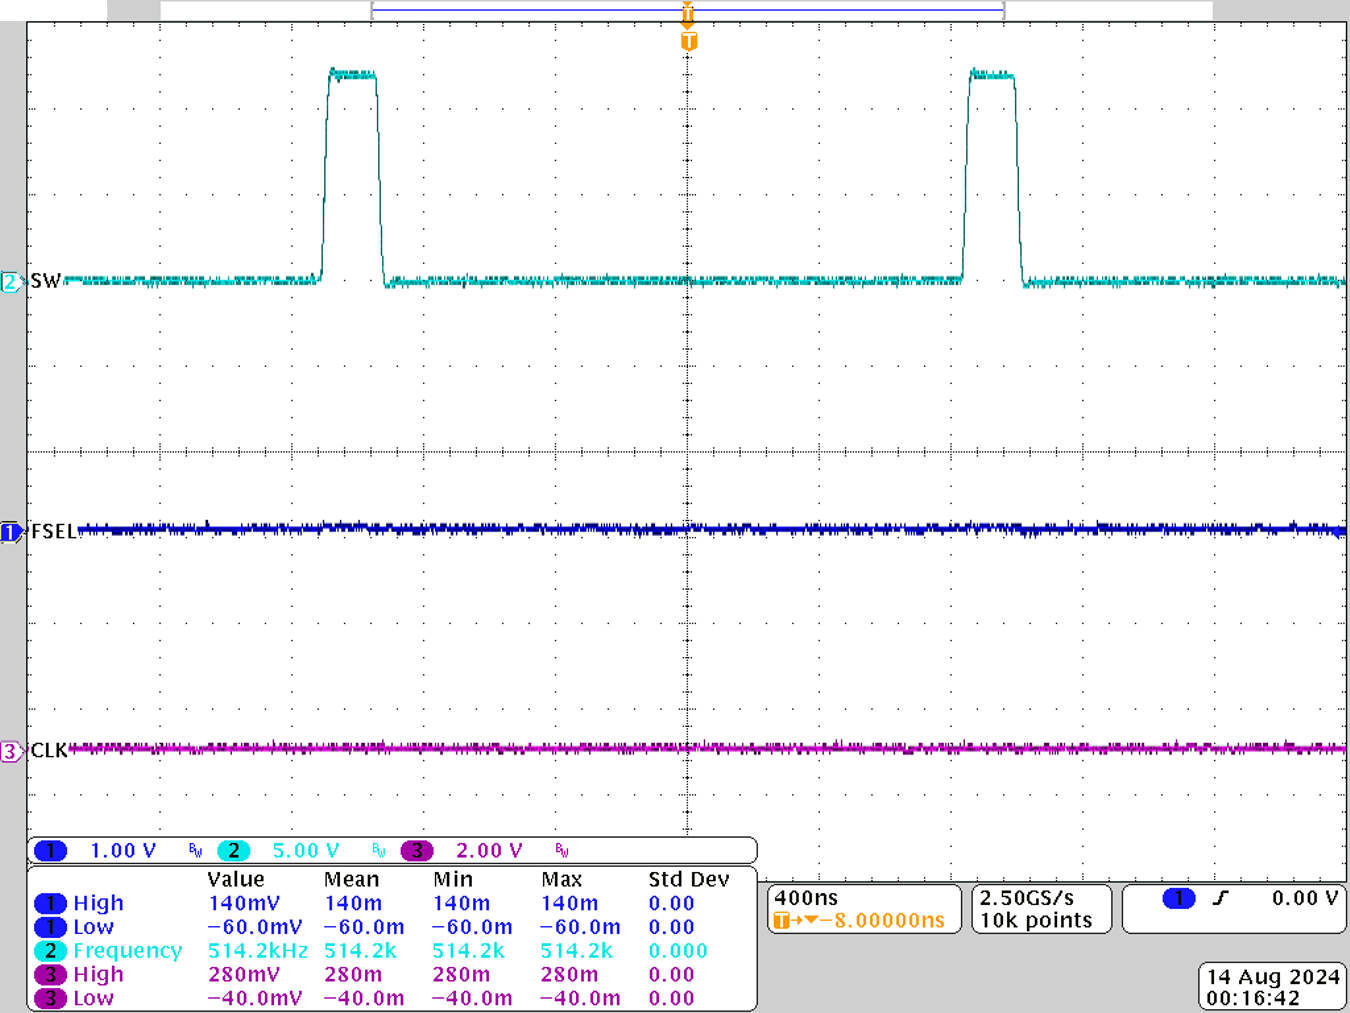Click the 2.50GS/s 10k points acquisition box

point(1040,908)
